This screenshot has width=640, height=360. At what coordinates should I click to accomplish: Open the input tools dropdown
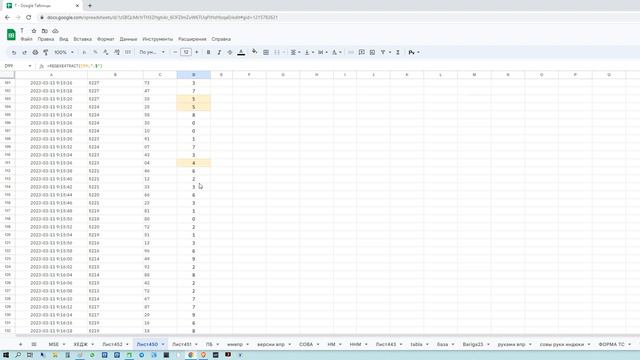pyautogui.click(x=414, y=53)
